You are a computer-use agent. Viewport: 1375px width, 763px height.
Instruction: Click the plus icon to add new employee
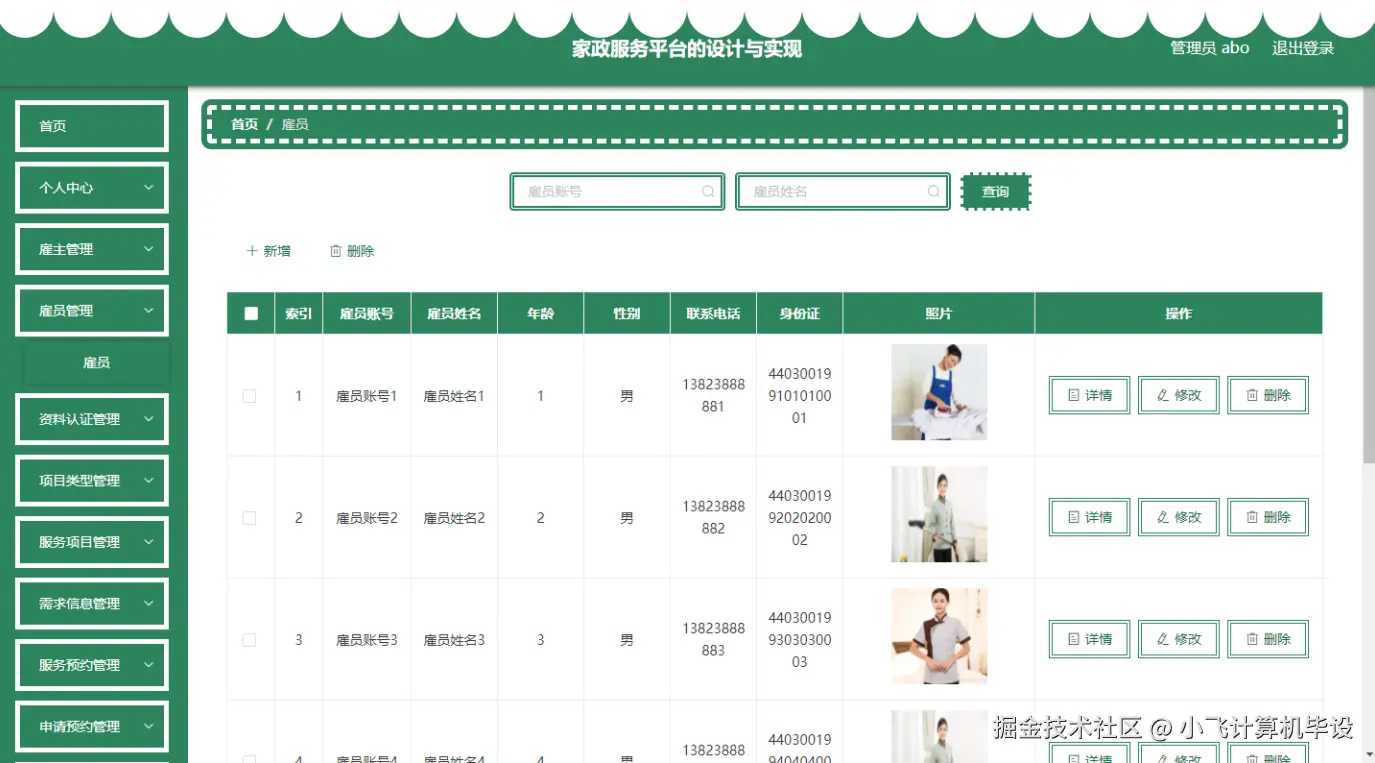coord(253,250)
